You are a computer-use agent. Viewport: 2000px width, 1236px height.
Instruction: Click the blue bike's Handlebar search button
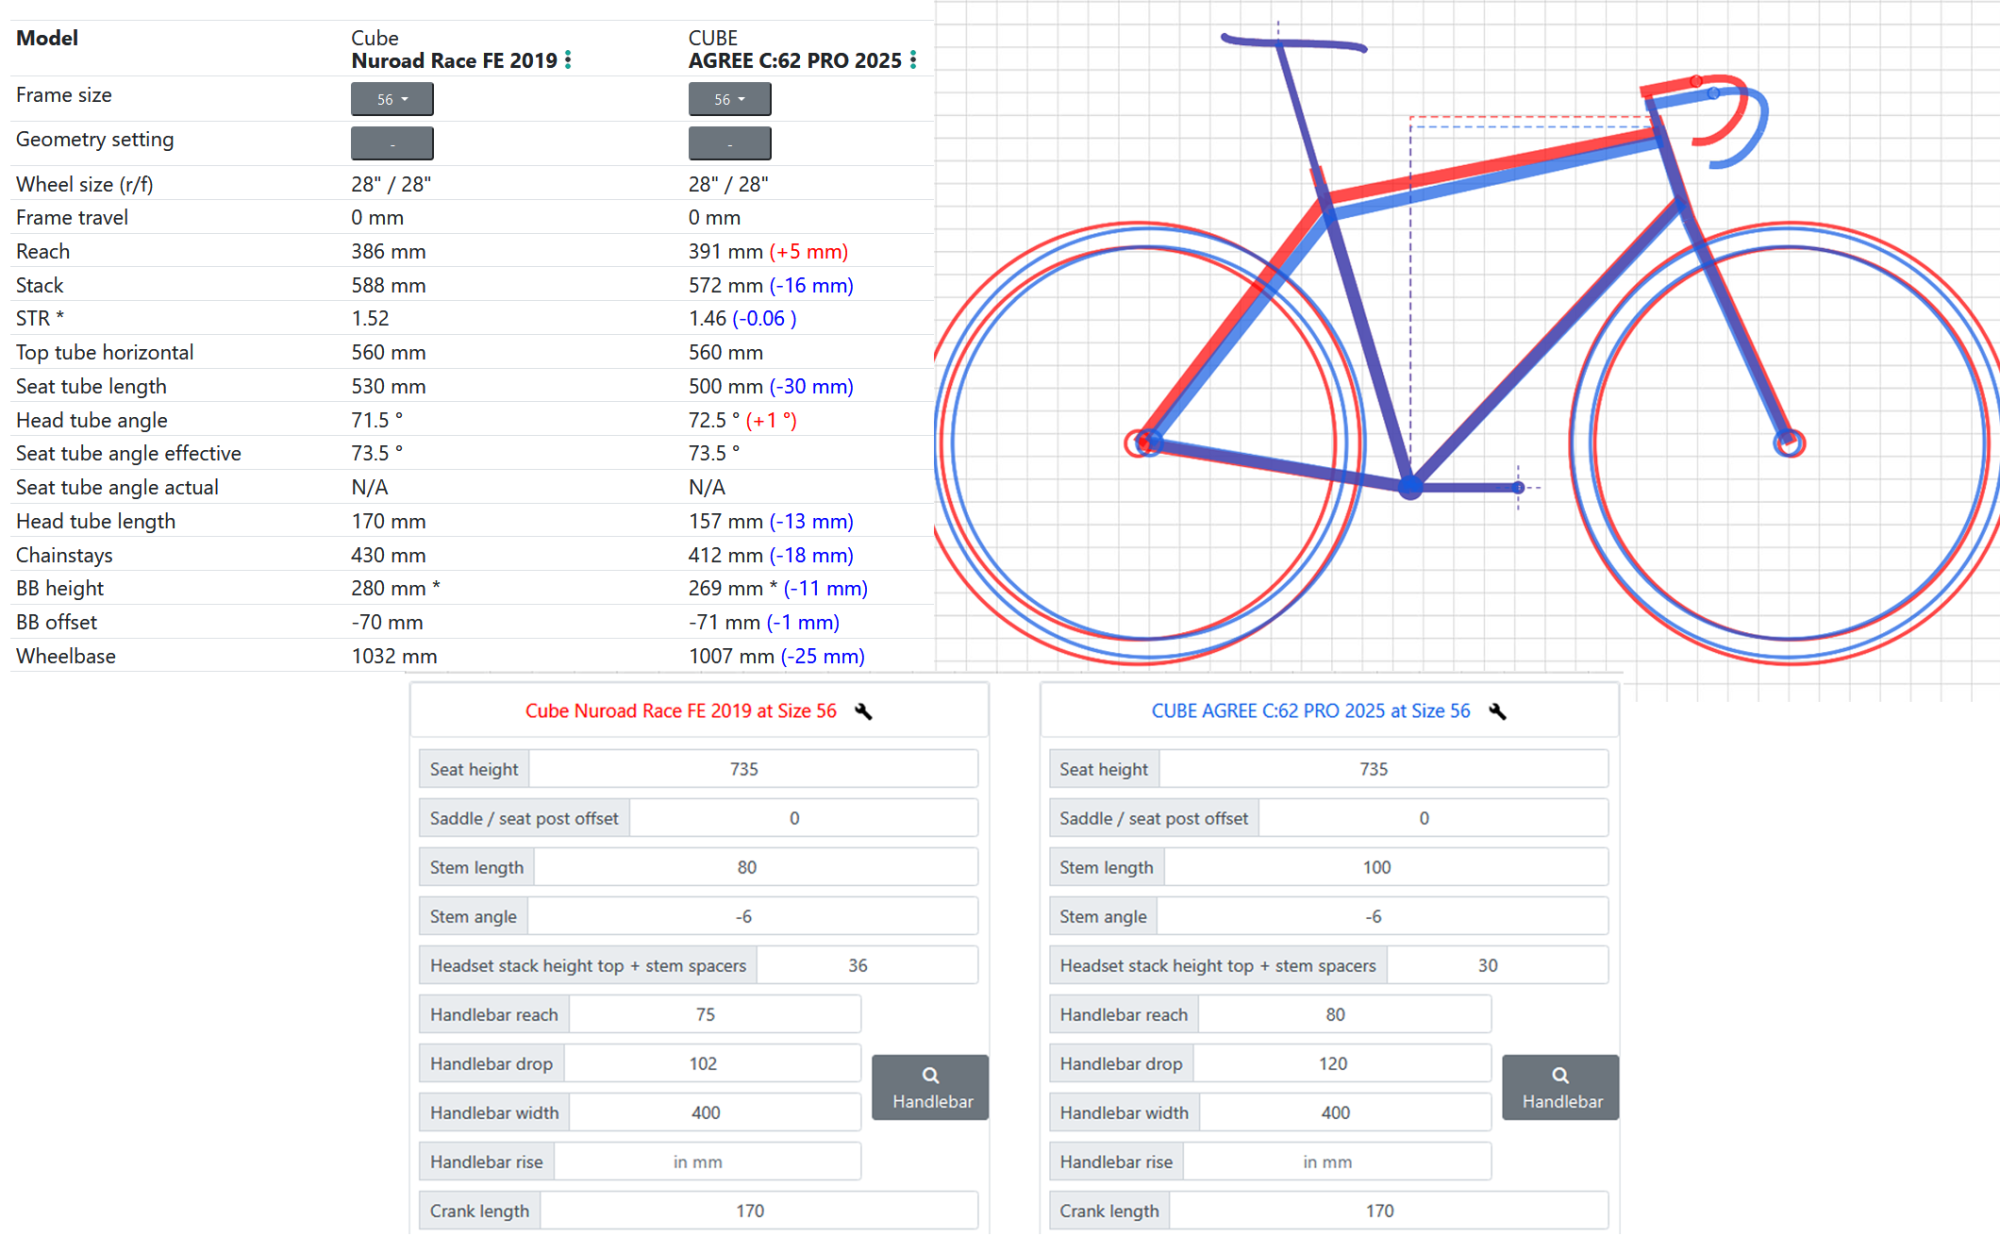point(1560,1087)
